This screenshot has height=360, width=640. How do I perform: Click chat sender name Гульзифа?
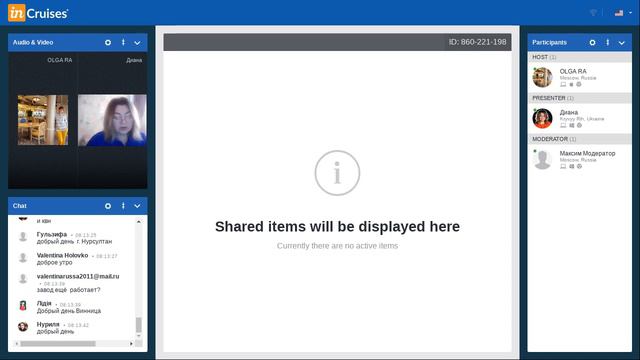(x=52, y=234)
